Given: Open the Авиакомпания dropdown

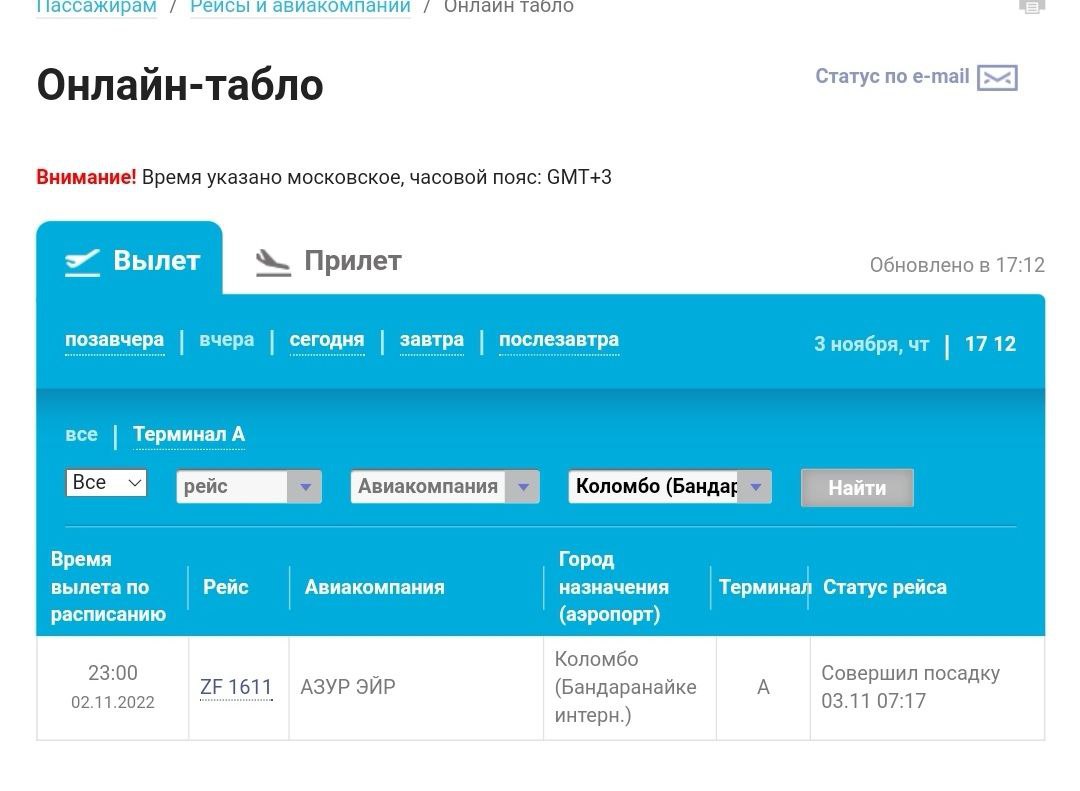Looking at the screenshot, I should (x=444, y=487).
